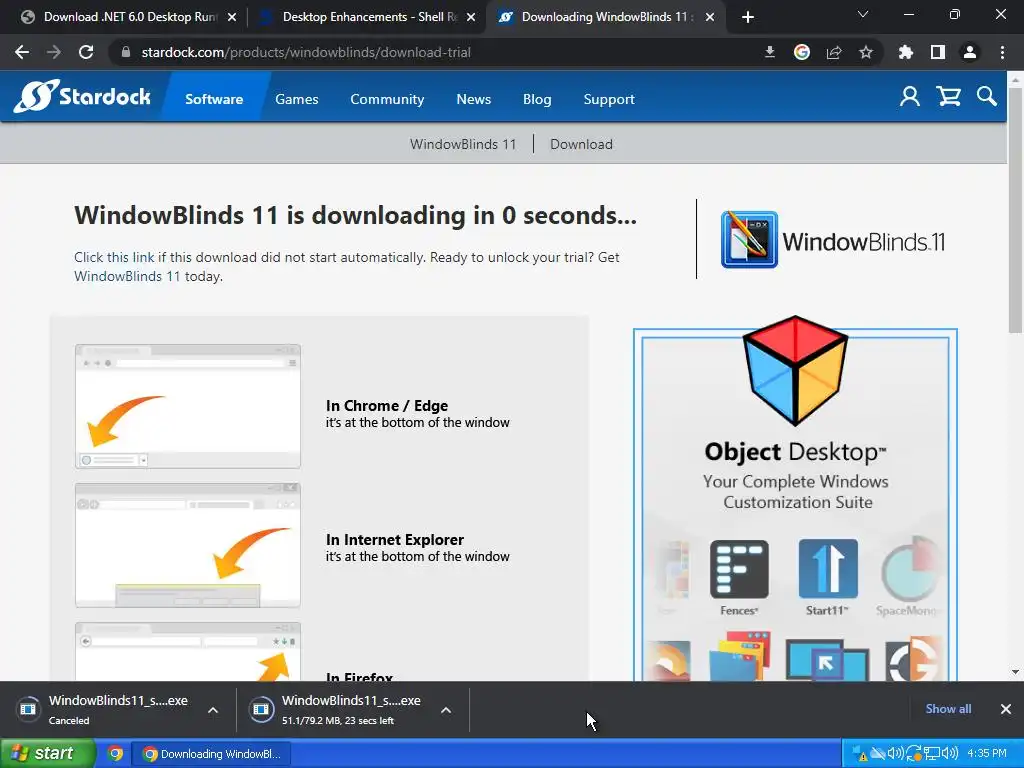Click the Download sub-navigation link
This screenshot has width=1024, height=768.
[x=581, y=144]
